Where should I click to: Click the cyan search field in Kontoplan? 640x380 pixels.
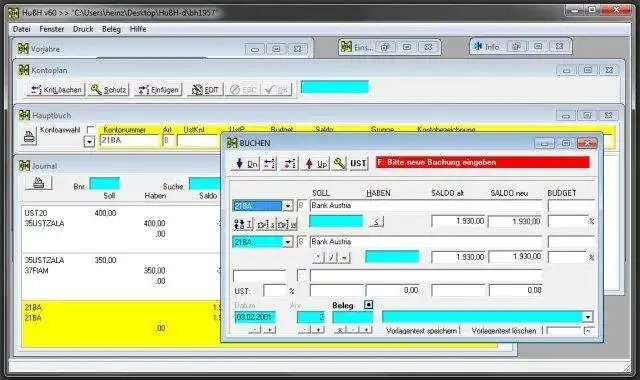[335, 87]
